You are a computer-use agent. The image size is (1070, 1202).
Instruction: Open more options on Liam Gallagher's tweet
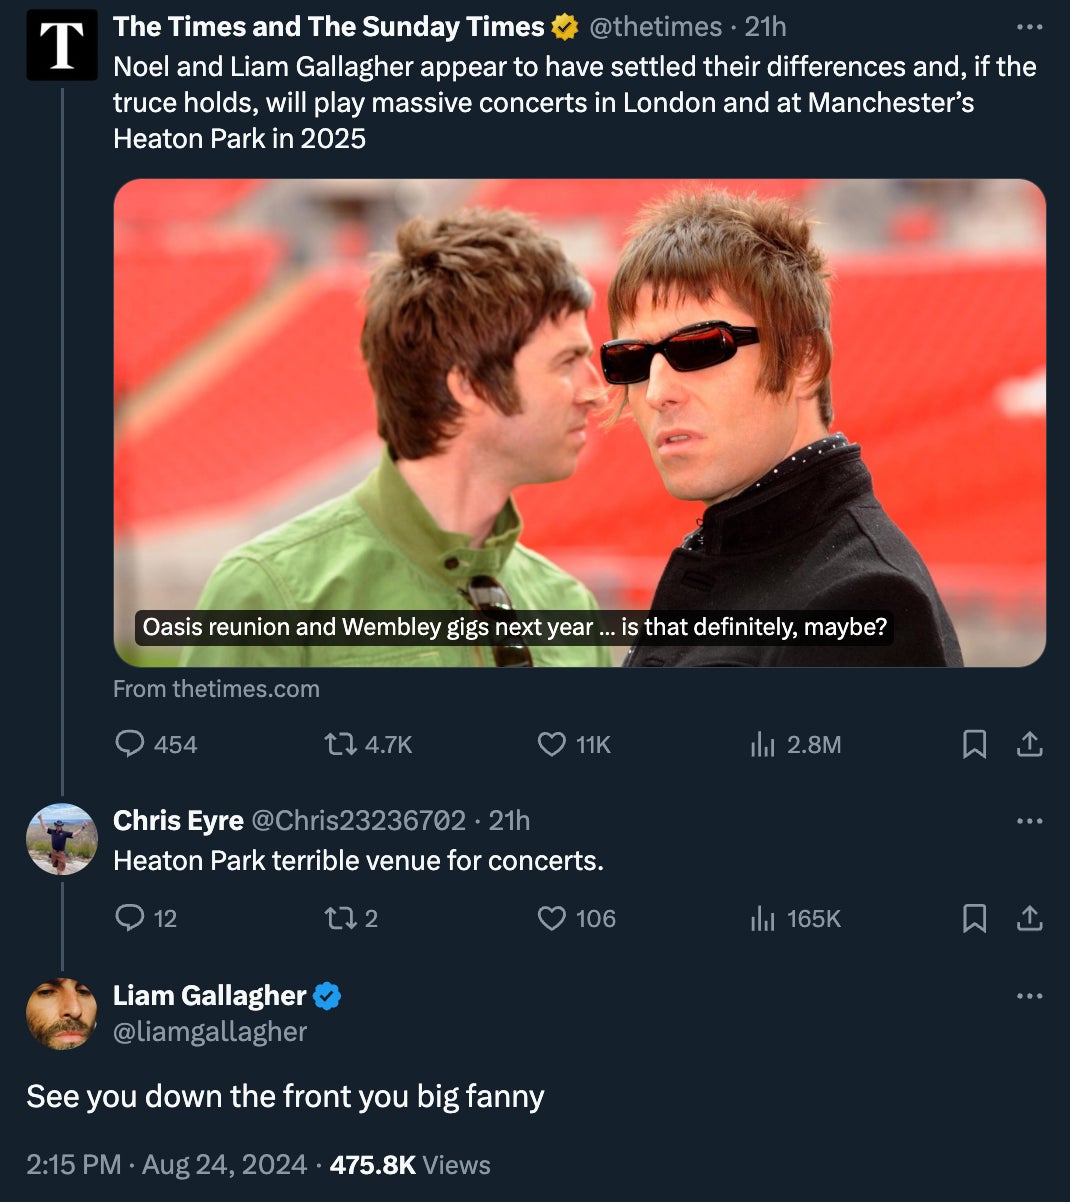coord(1029,996)
